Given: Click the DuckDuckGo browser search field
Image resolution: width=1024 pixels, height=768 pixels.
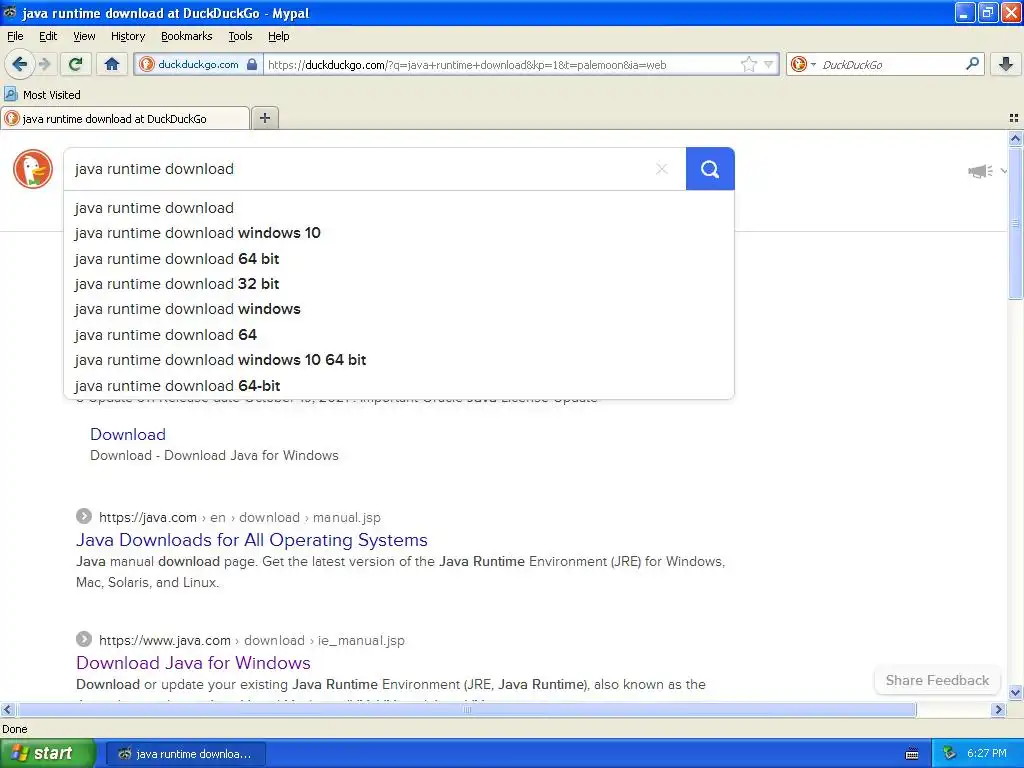Looking at the screenshot, I should tap(891, 65).
